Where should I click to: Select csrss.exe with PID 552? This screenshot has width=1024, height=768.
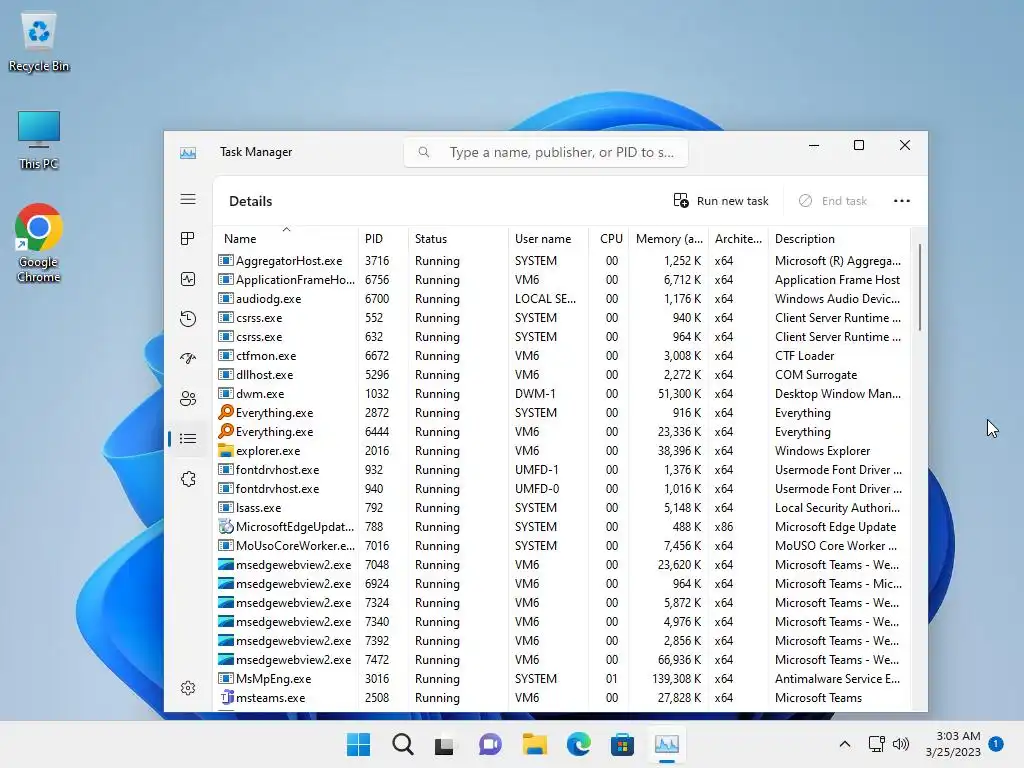coord(562,317)
